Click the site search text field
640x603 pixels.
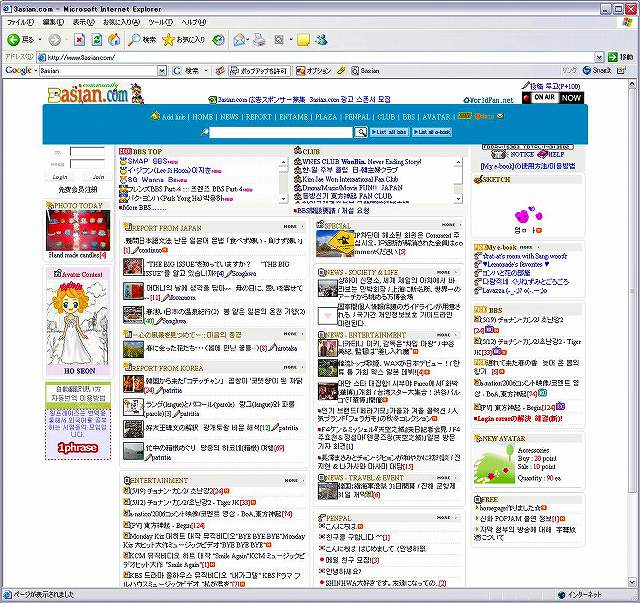click(x=281, y=132)
